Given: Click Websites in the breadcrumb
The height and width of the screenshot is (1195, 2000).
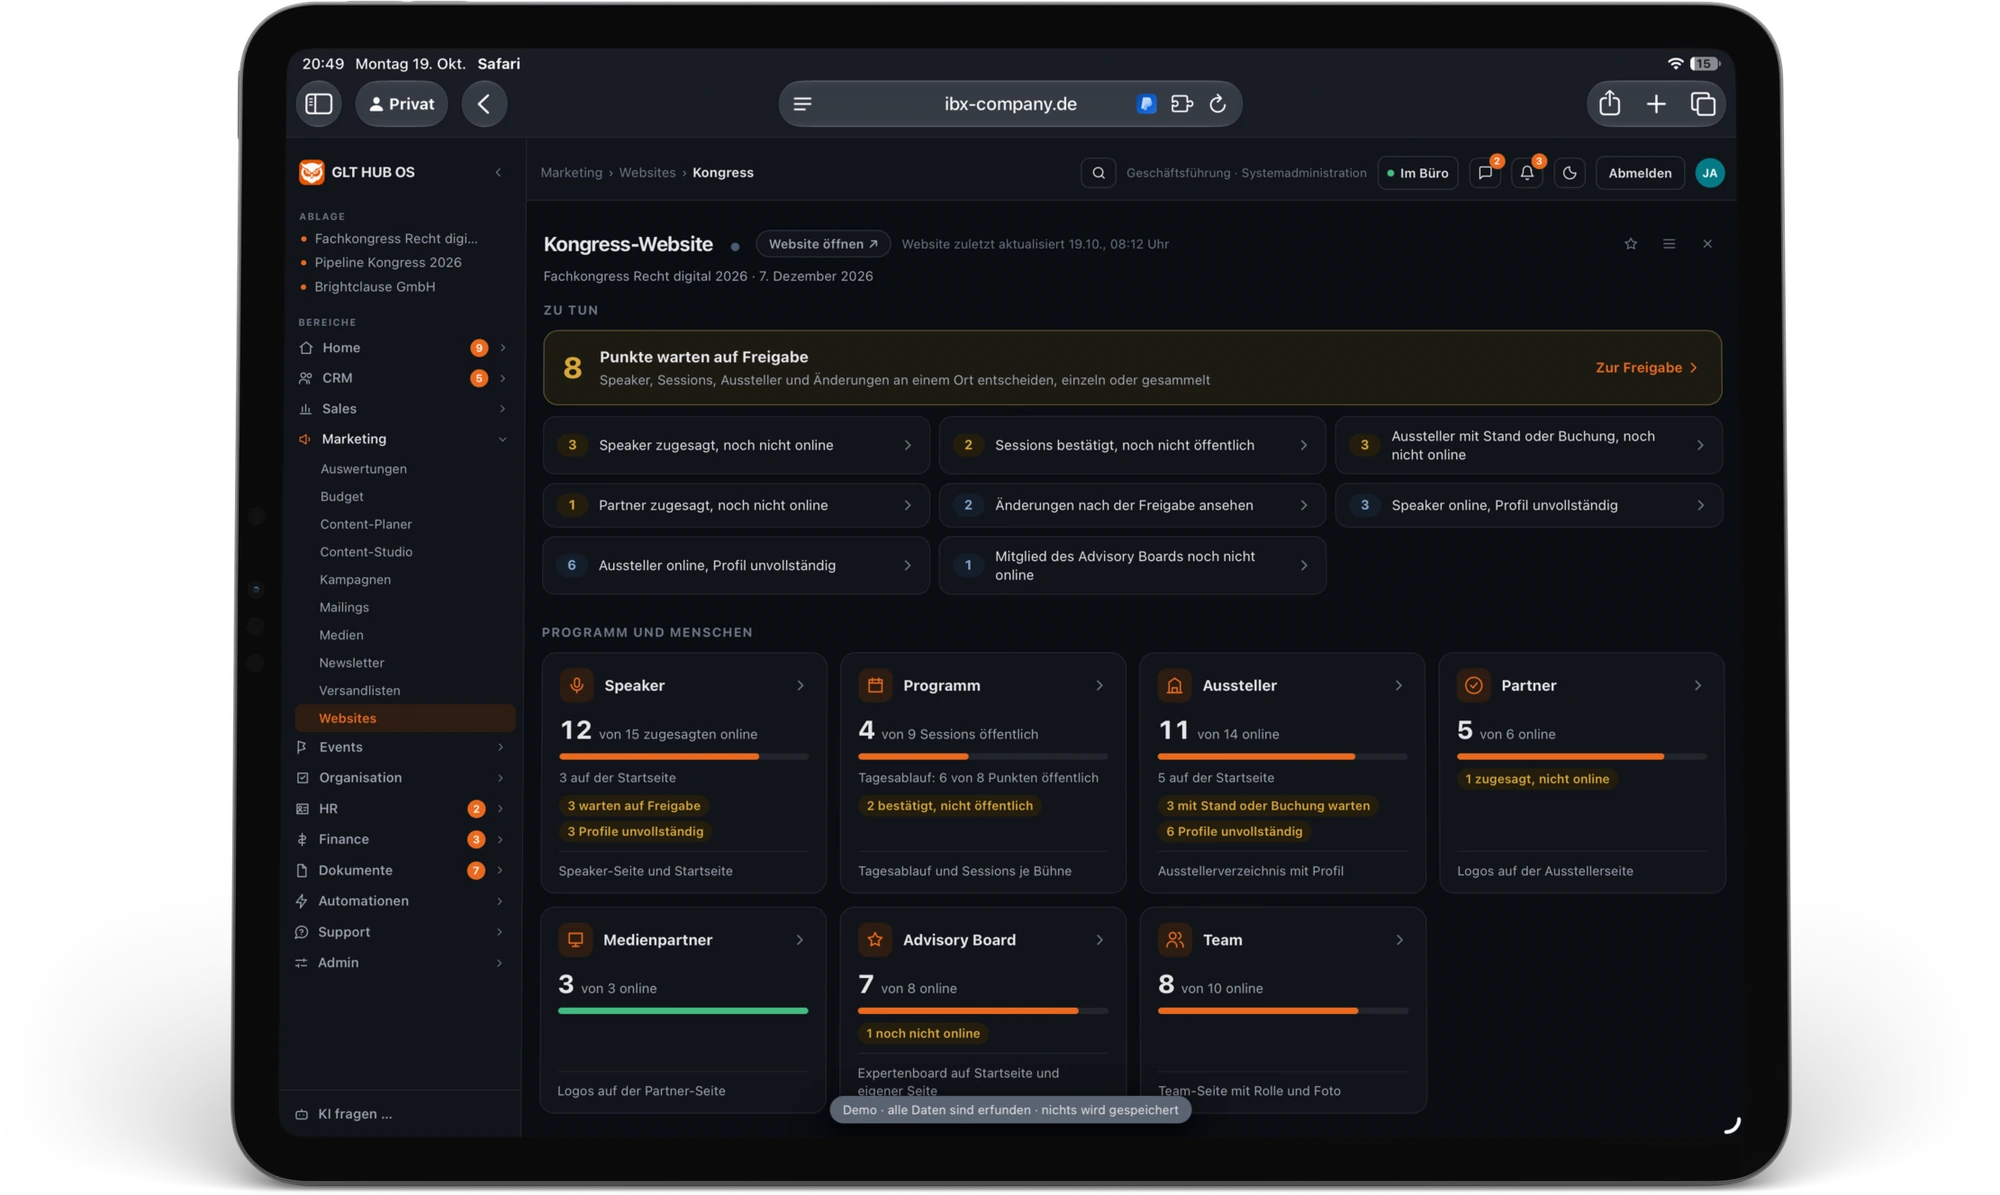Looking at the screenshot, I should coord(647,172).
